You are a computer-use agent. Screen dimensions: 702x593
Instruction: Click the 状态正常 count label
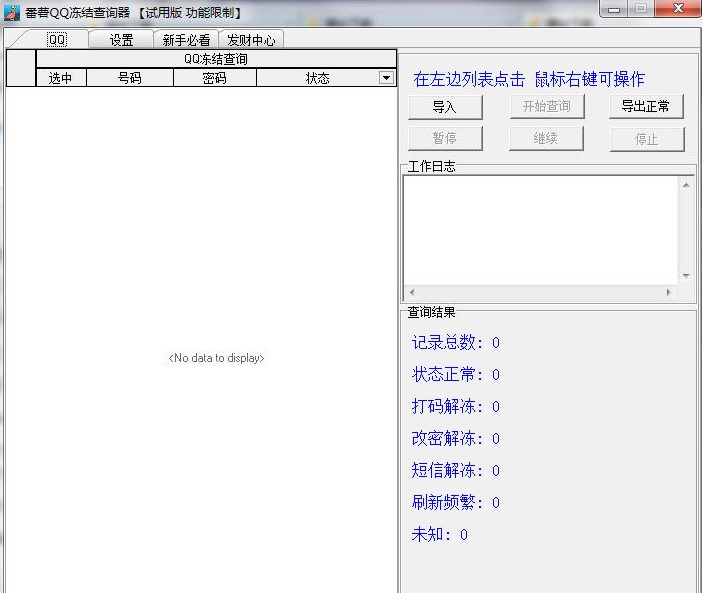456,374
